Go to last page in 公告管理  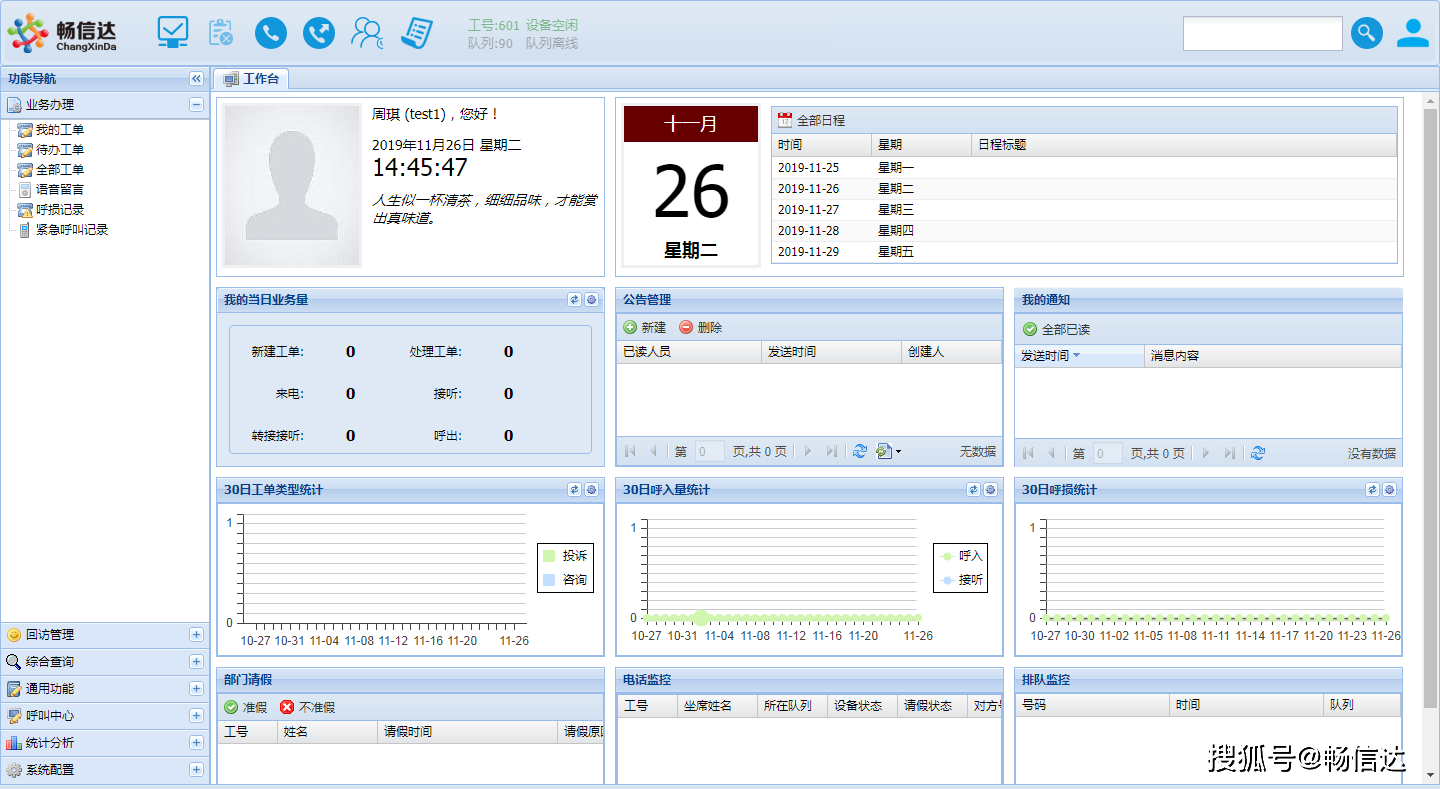pyautogui.click(x=831, y=452)
